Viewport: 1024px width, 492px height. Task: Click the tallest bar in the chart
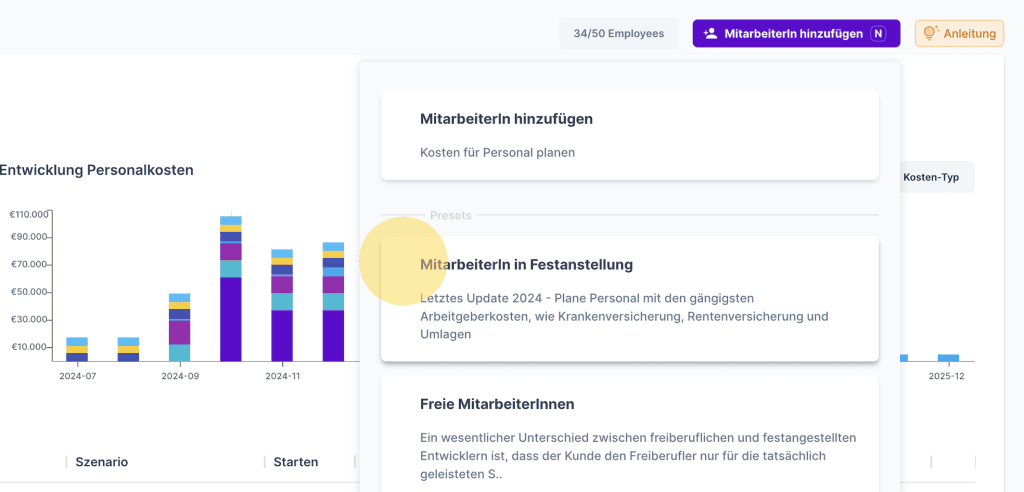pyautogui.click(x=231, y=288)
